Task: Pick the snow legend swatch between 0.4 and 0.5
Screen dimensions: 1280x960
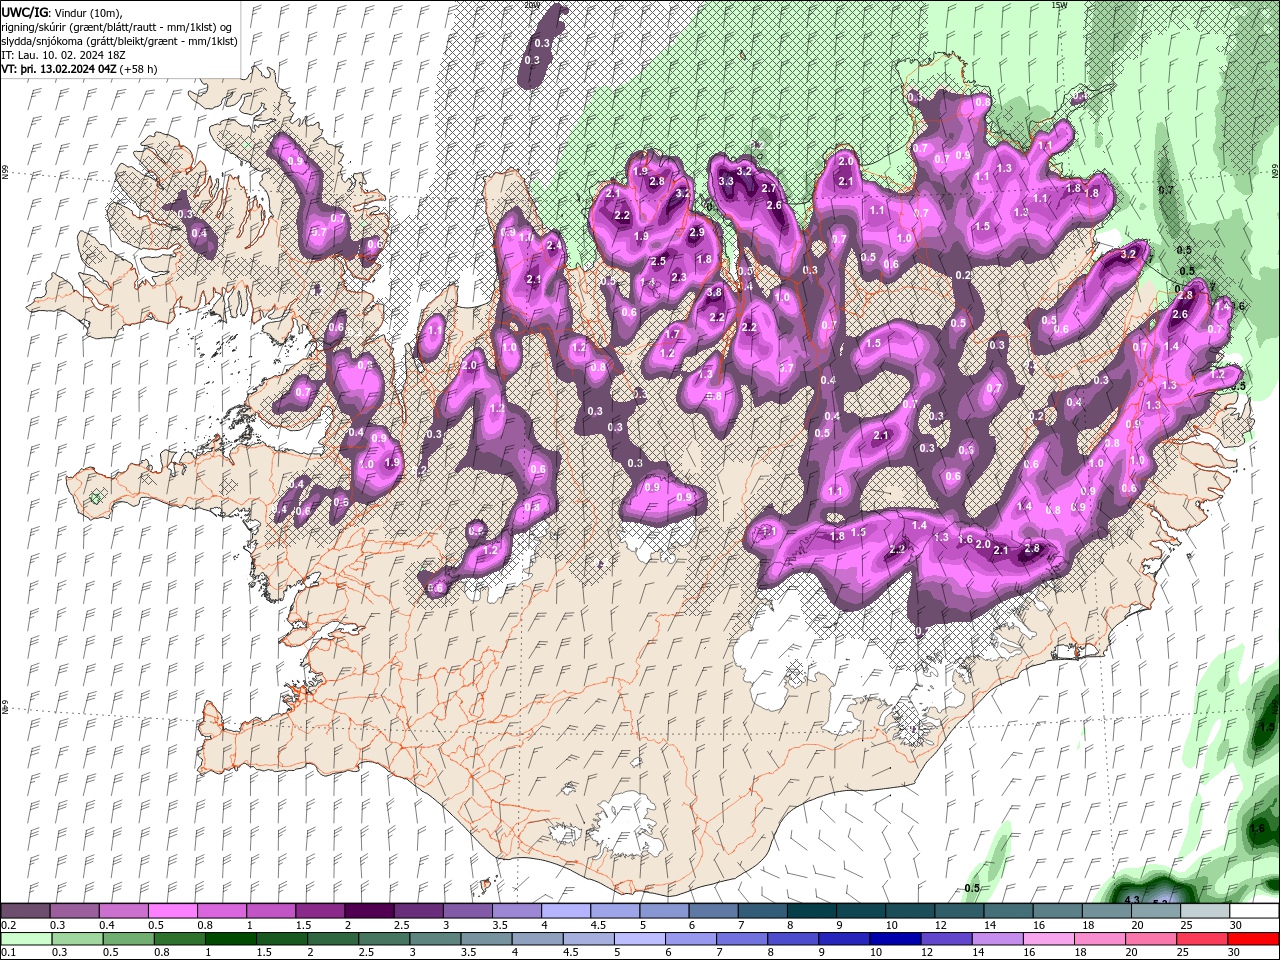Action: [123, 911]
